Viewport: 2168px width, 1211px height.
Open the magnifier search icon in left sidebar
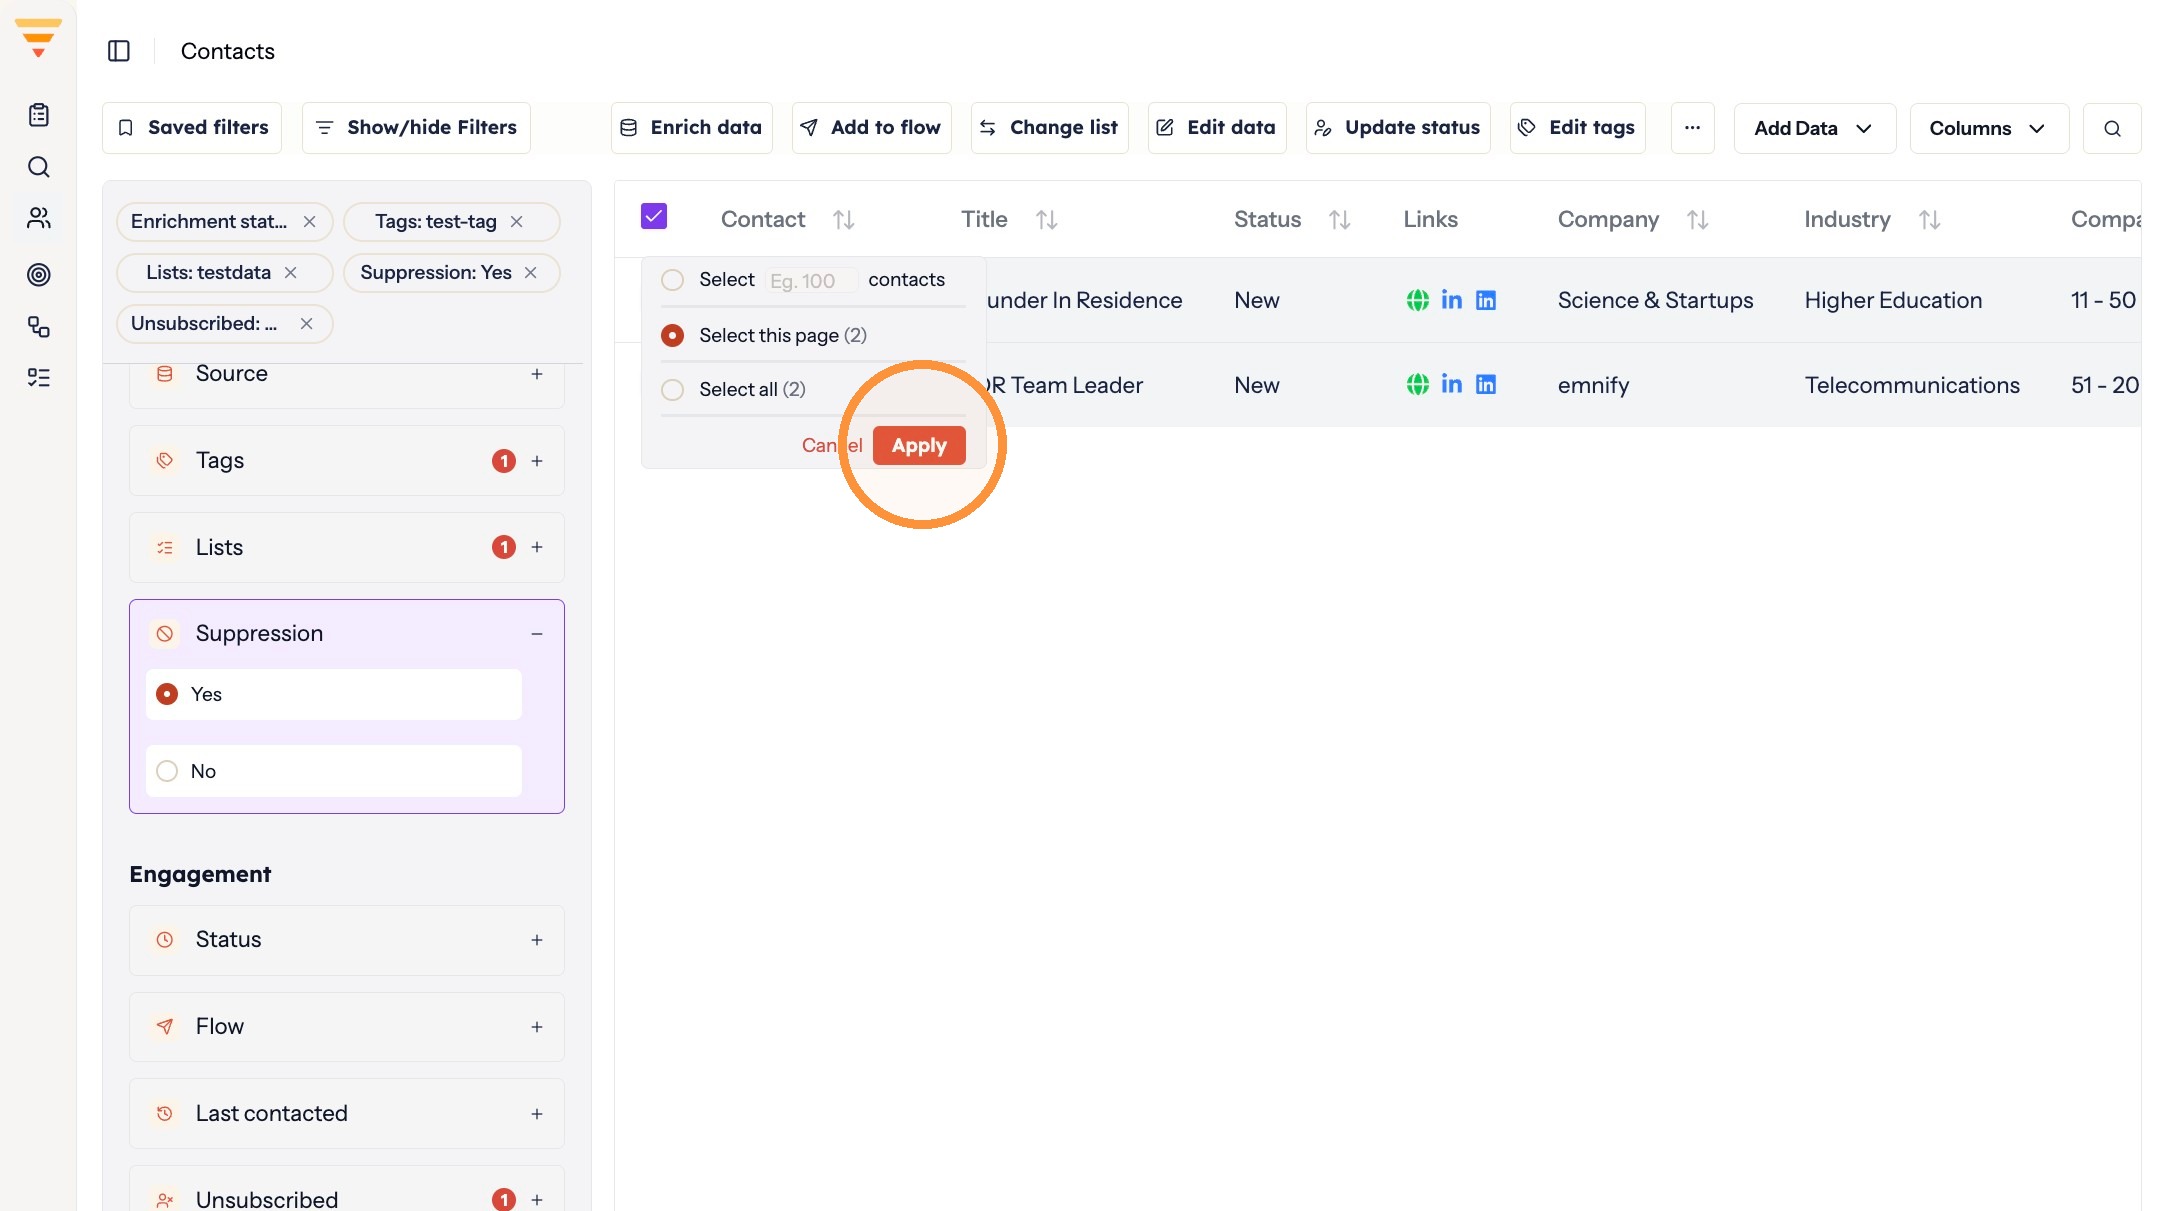(x=39, y=167)
